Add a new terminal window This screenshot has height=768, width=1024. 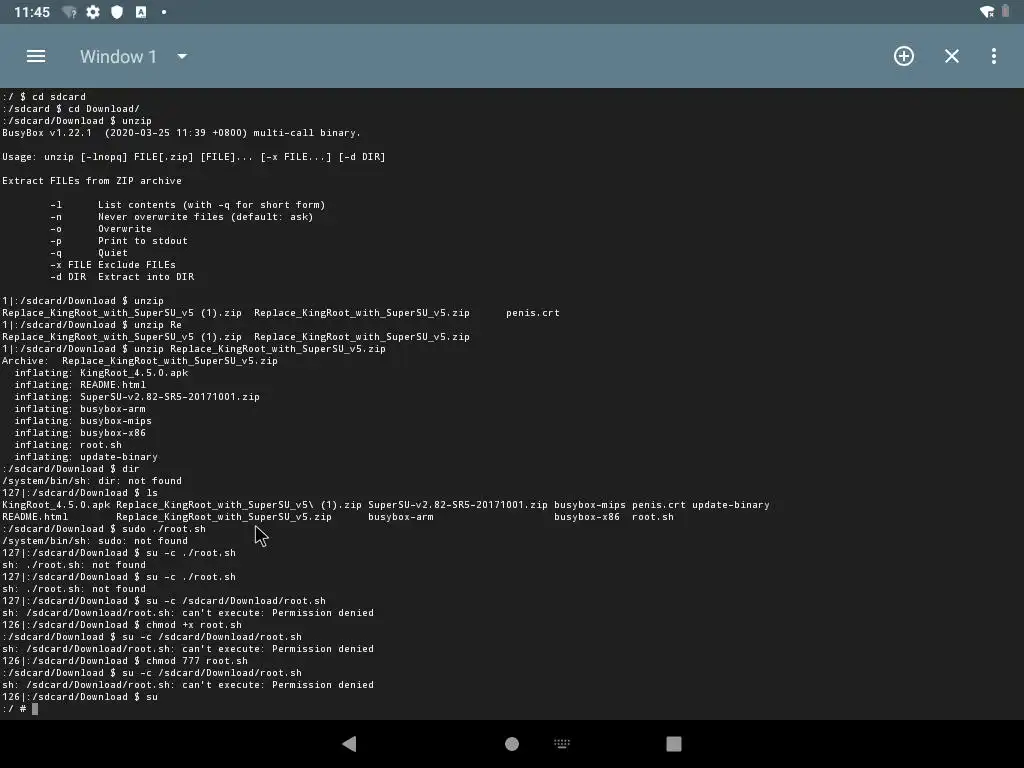point(904,56)
